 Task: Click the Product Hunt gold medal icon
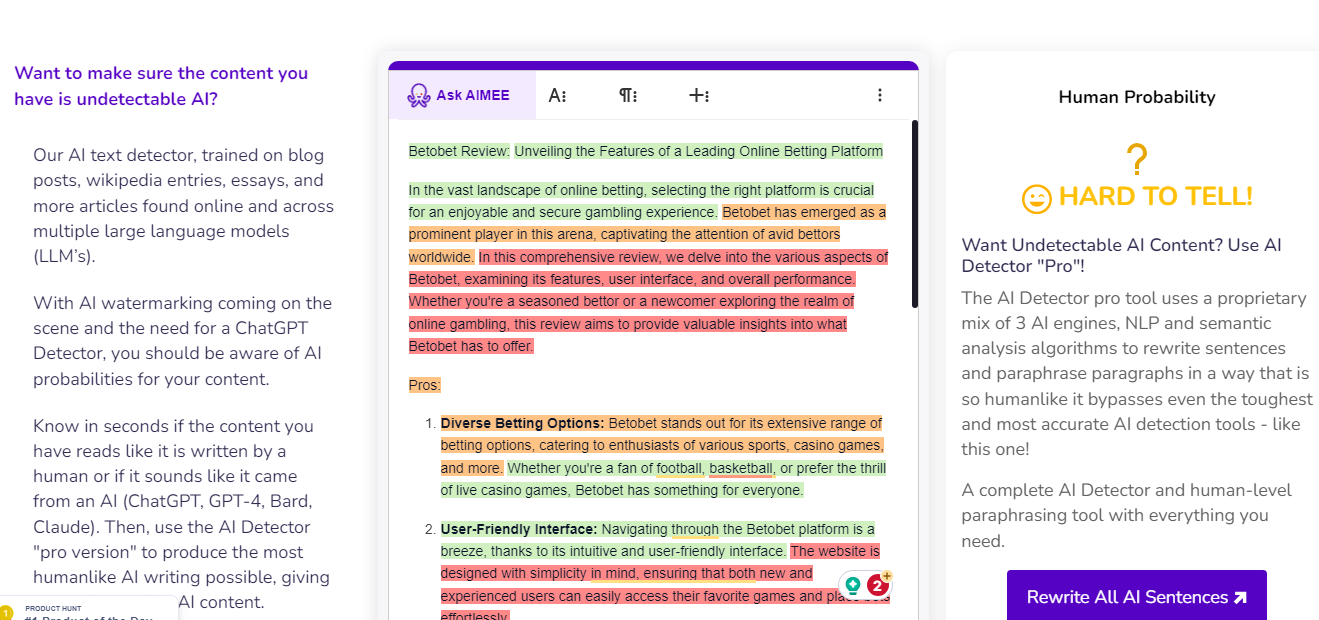(x=6, y=612)
